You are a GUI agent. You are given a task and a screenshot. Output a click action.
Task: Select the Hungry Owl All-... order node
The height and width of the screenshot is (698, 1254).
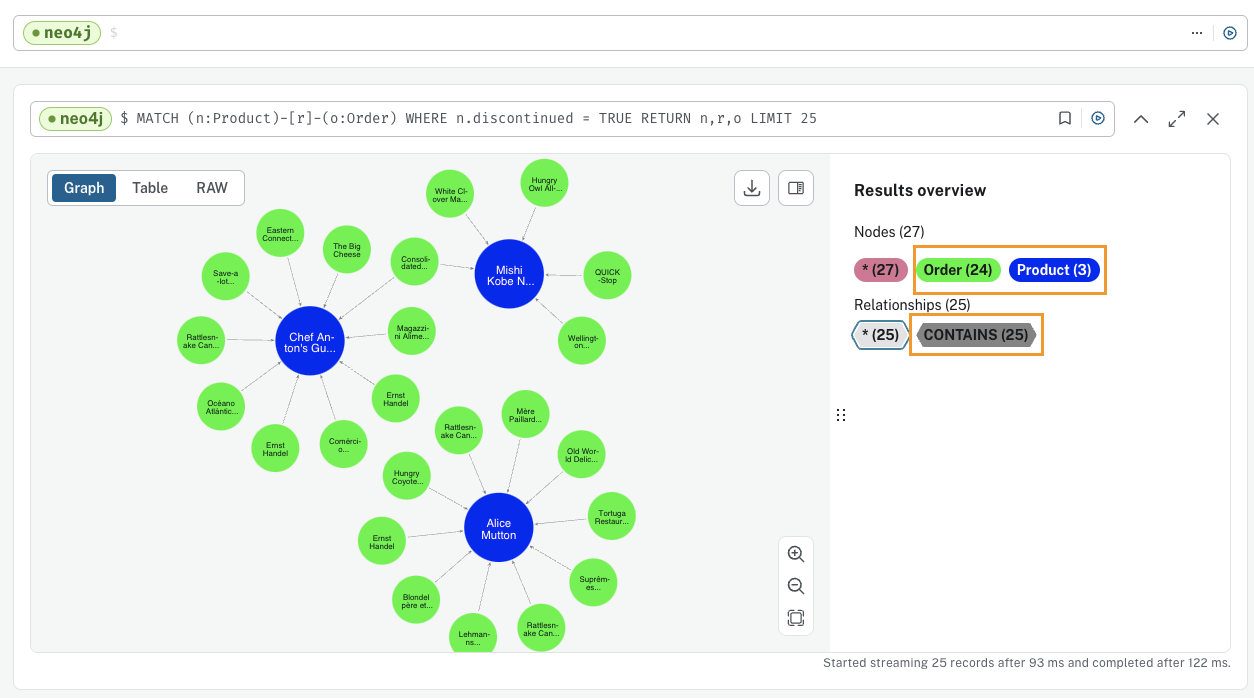coord(545,184)
